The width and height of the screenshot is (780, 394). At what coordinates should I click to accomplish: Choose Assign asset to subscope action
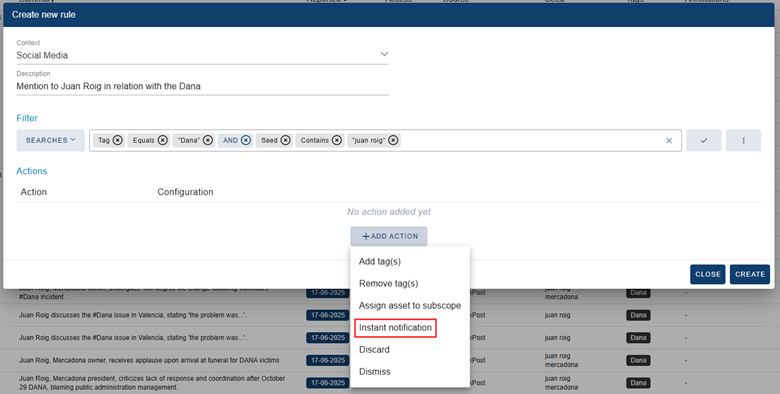pos(410,305)
